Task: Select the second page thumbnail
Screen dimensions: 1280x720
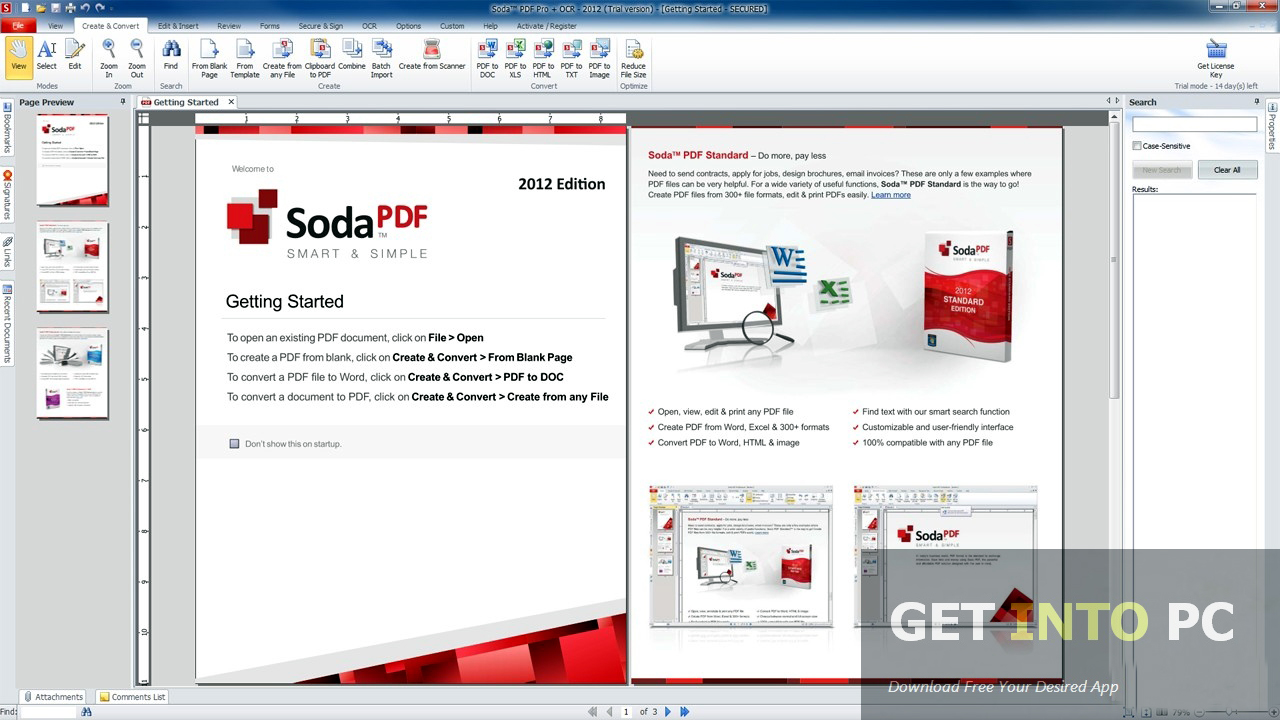Action: click(73, 267)
